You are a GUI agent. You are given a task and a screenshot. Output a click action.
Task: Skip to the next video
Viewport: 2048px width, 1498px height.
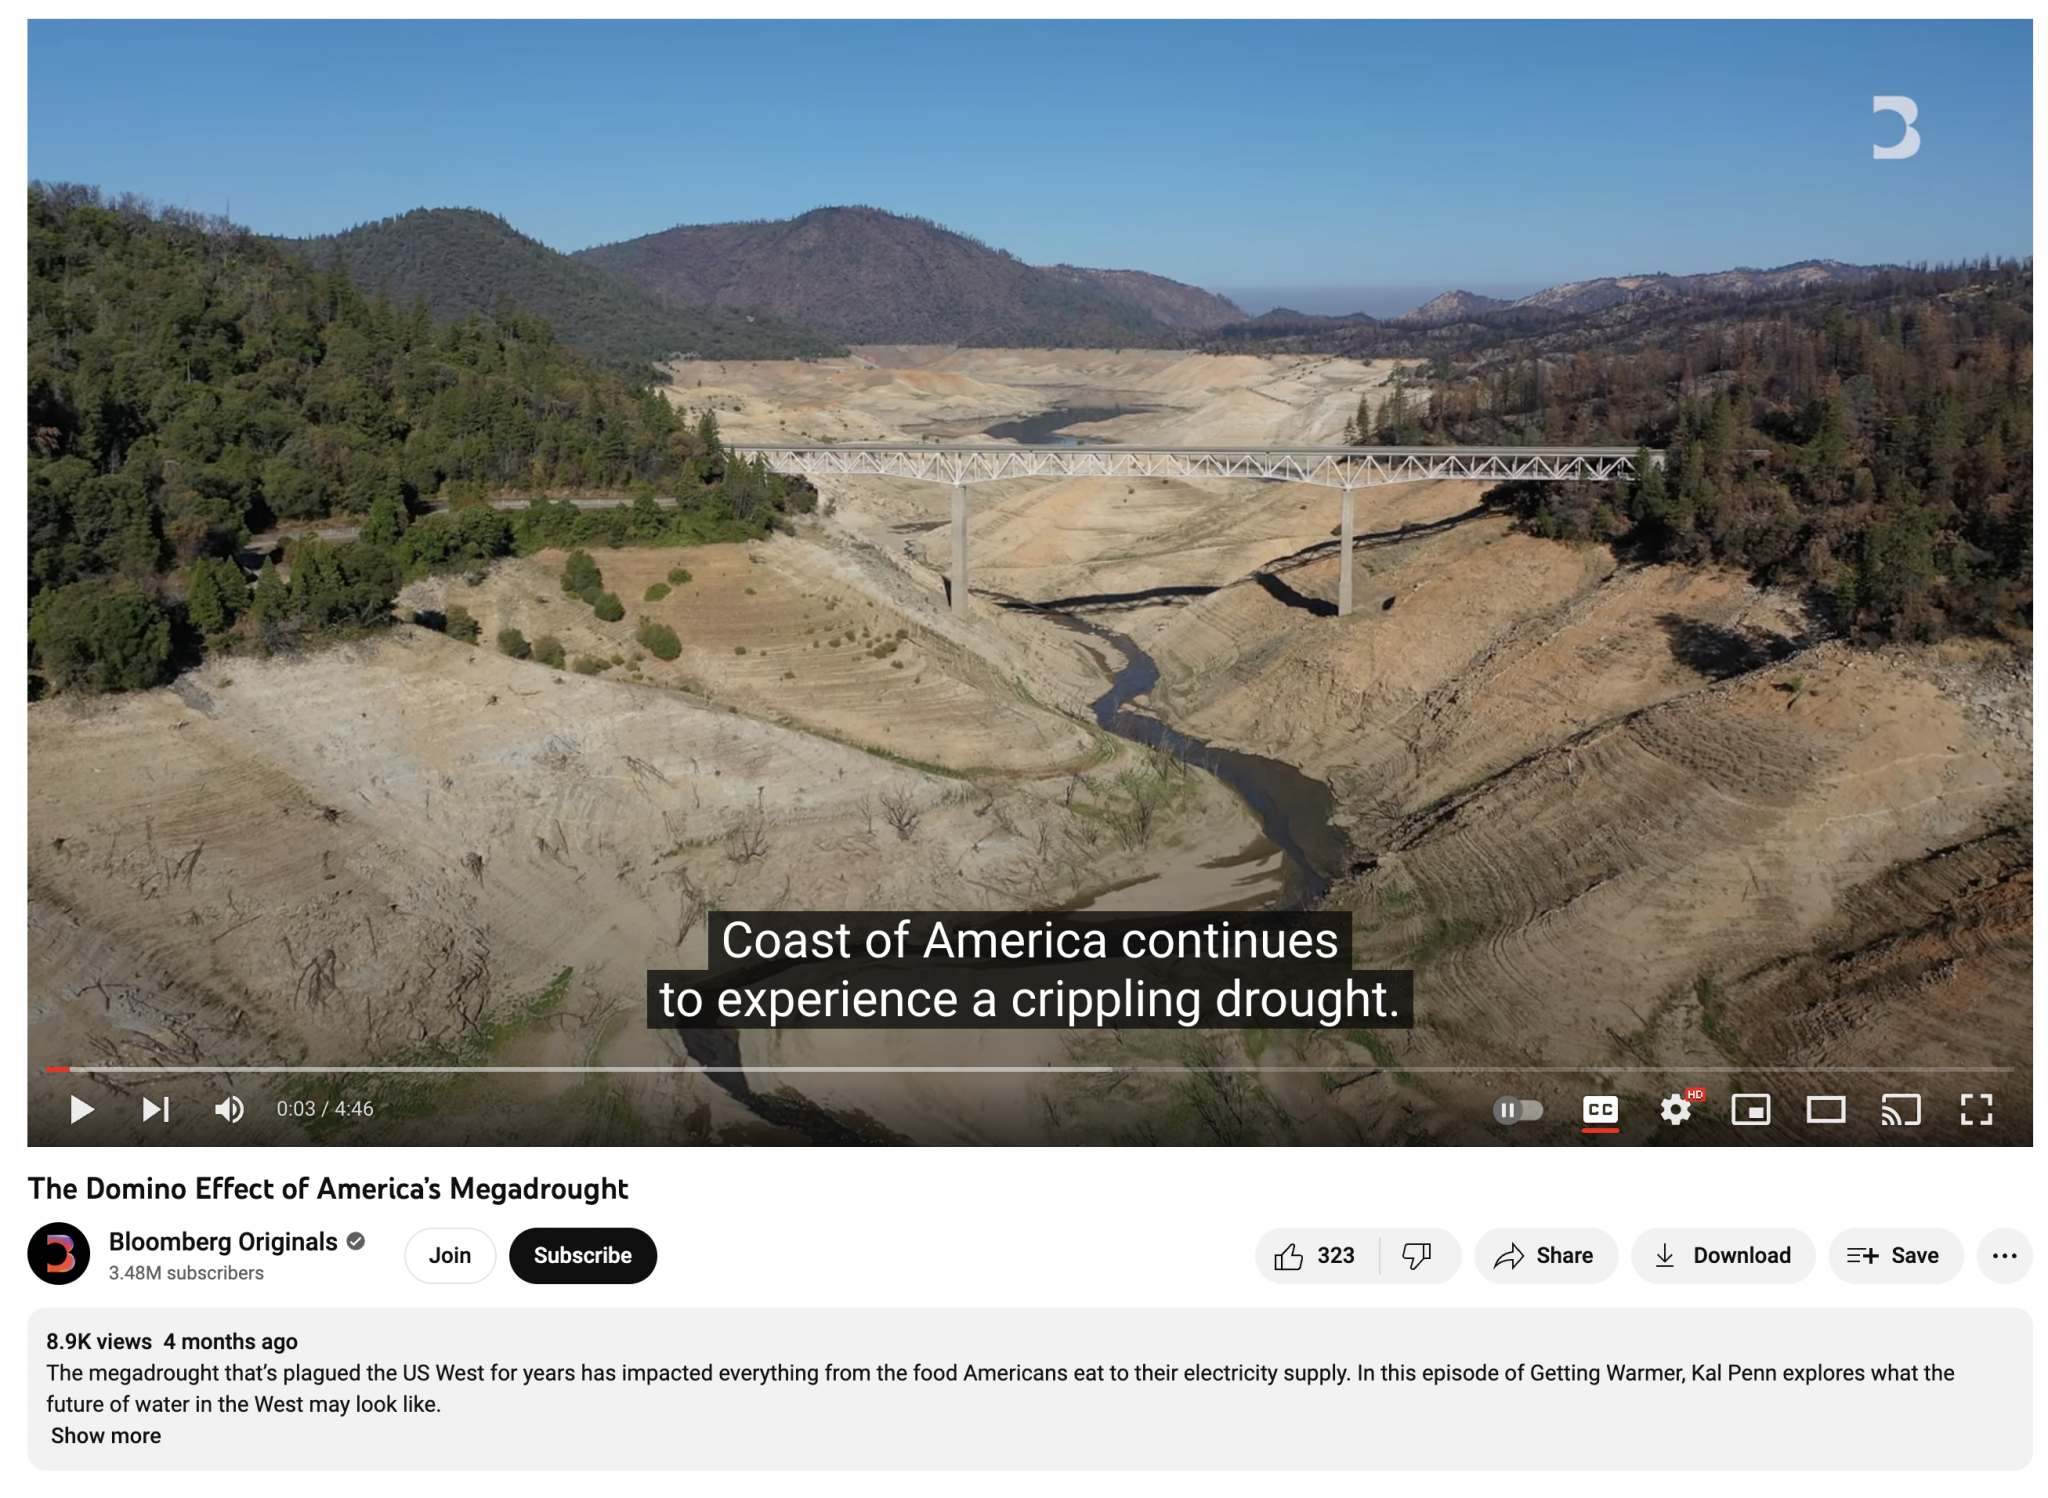155,1109
